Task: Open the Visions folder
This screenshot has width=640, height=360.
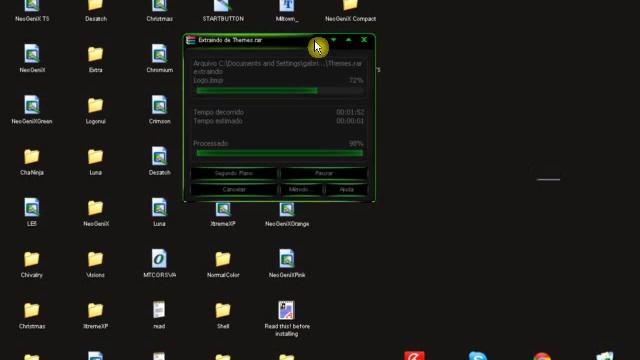Action: pos(96,259)
